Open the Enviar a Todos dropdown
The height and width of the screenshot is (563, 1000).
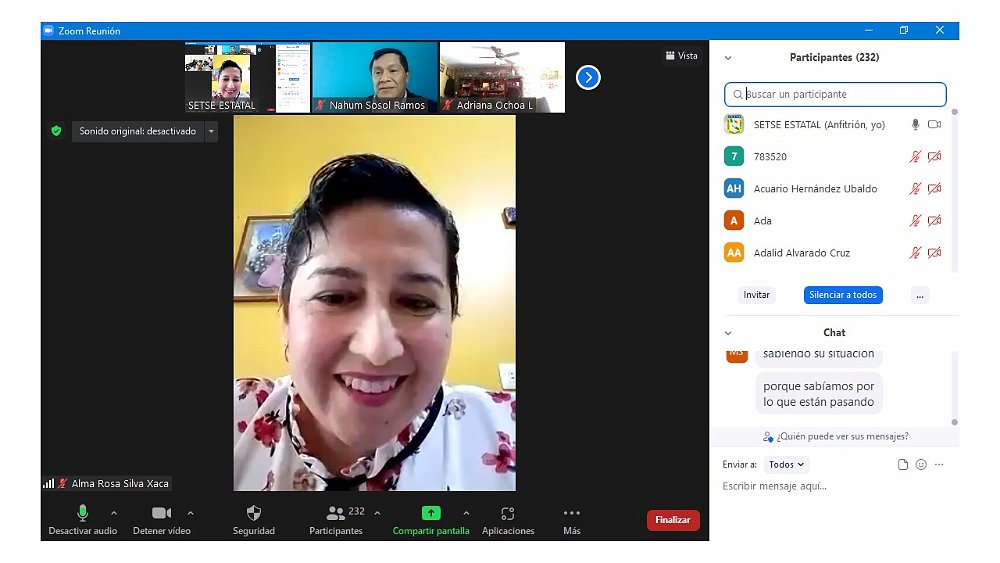(787, 465)
